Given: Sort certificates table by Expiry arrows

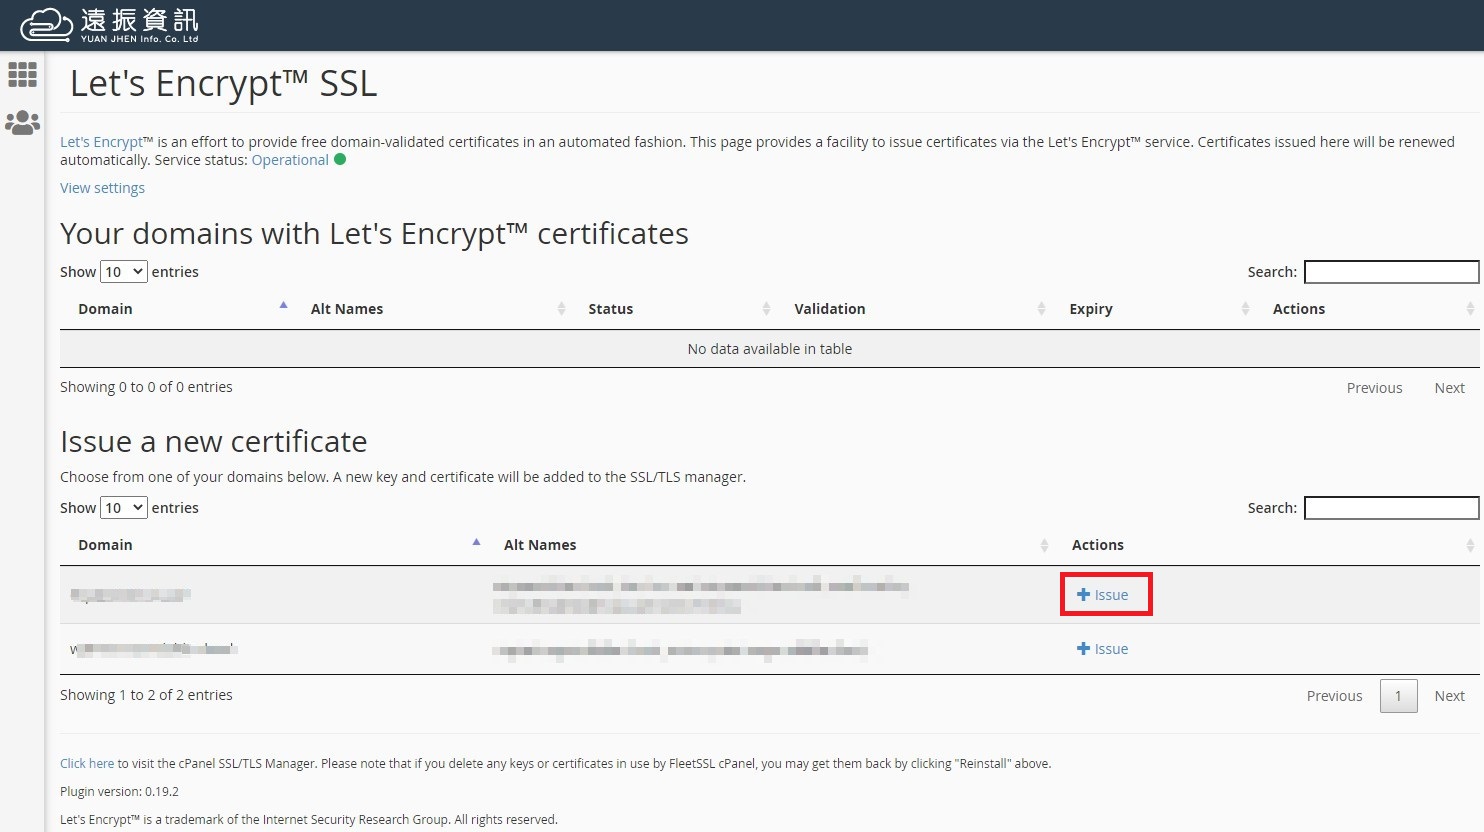Looking at the screenshot, I should 1245,309.
